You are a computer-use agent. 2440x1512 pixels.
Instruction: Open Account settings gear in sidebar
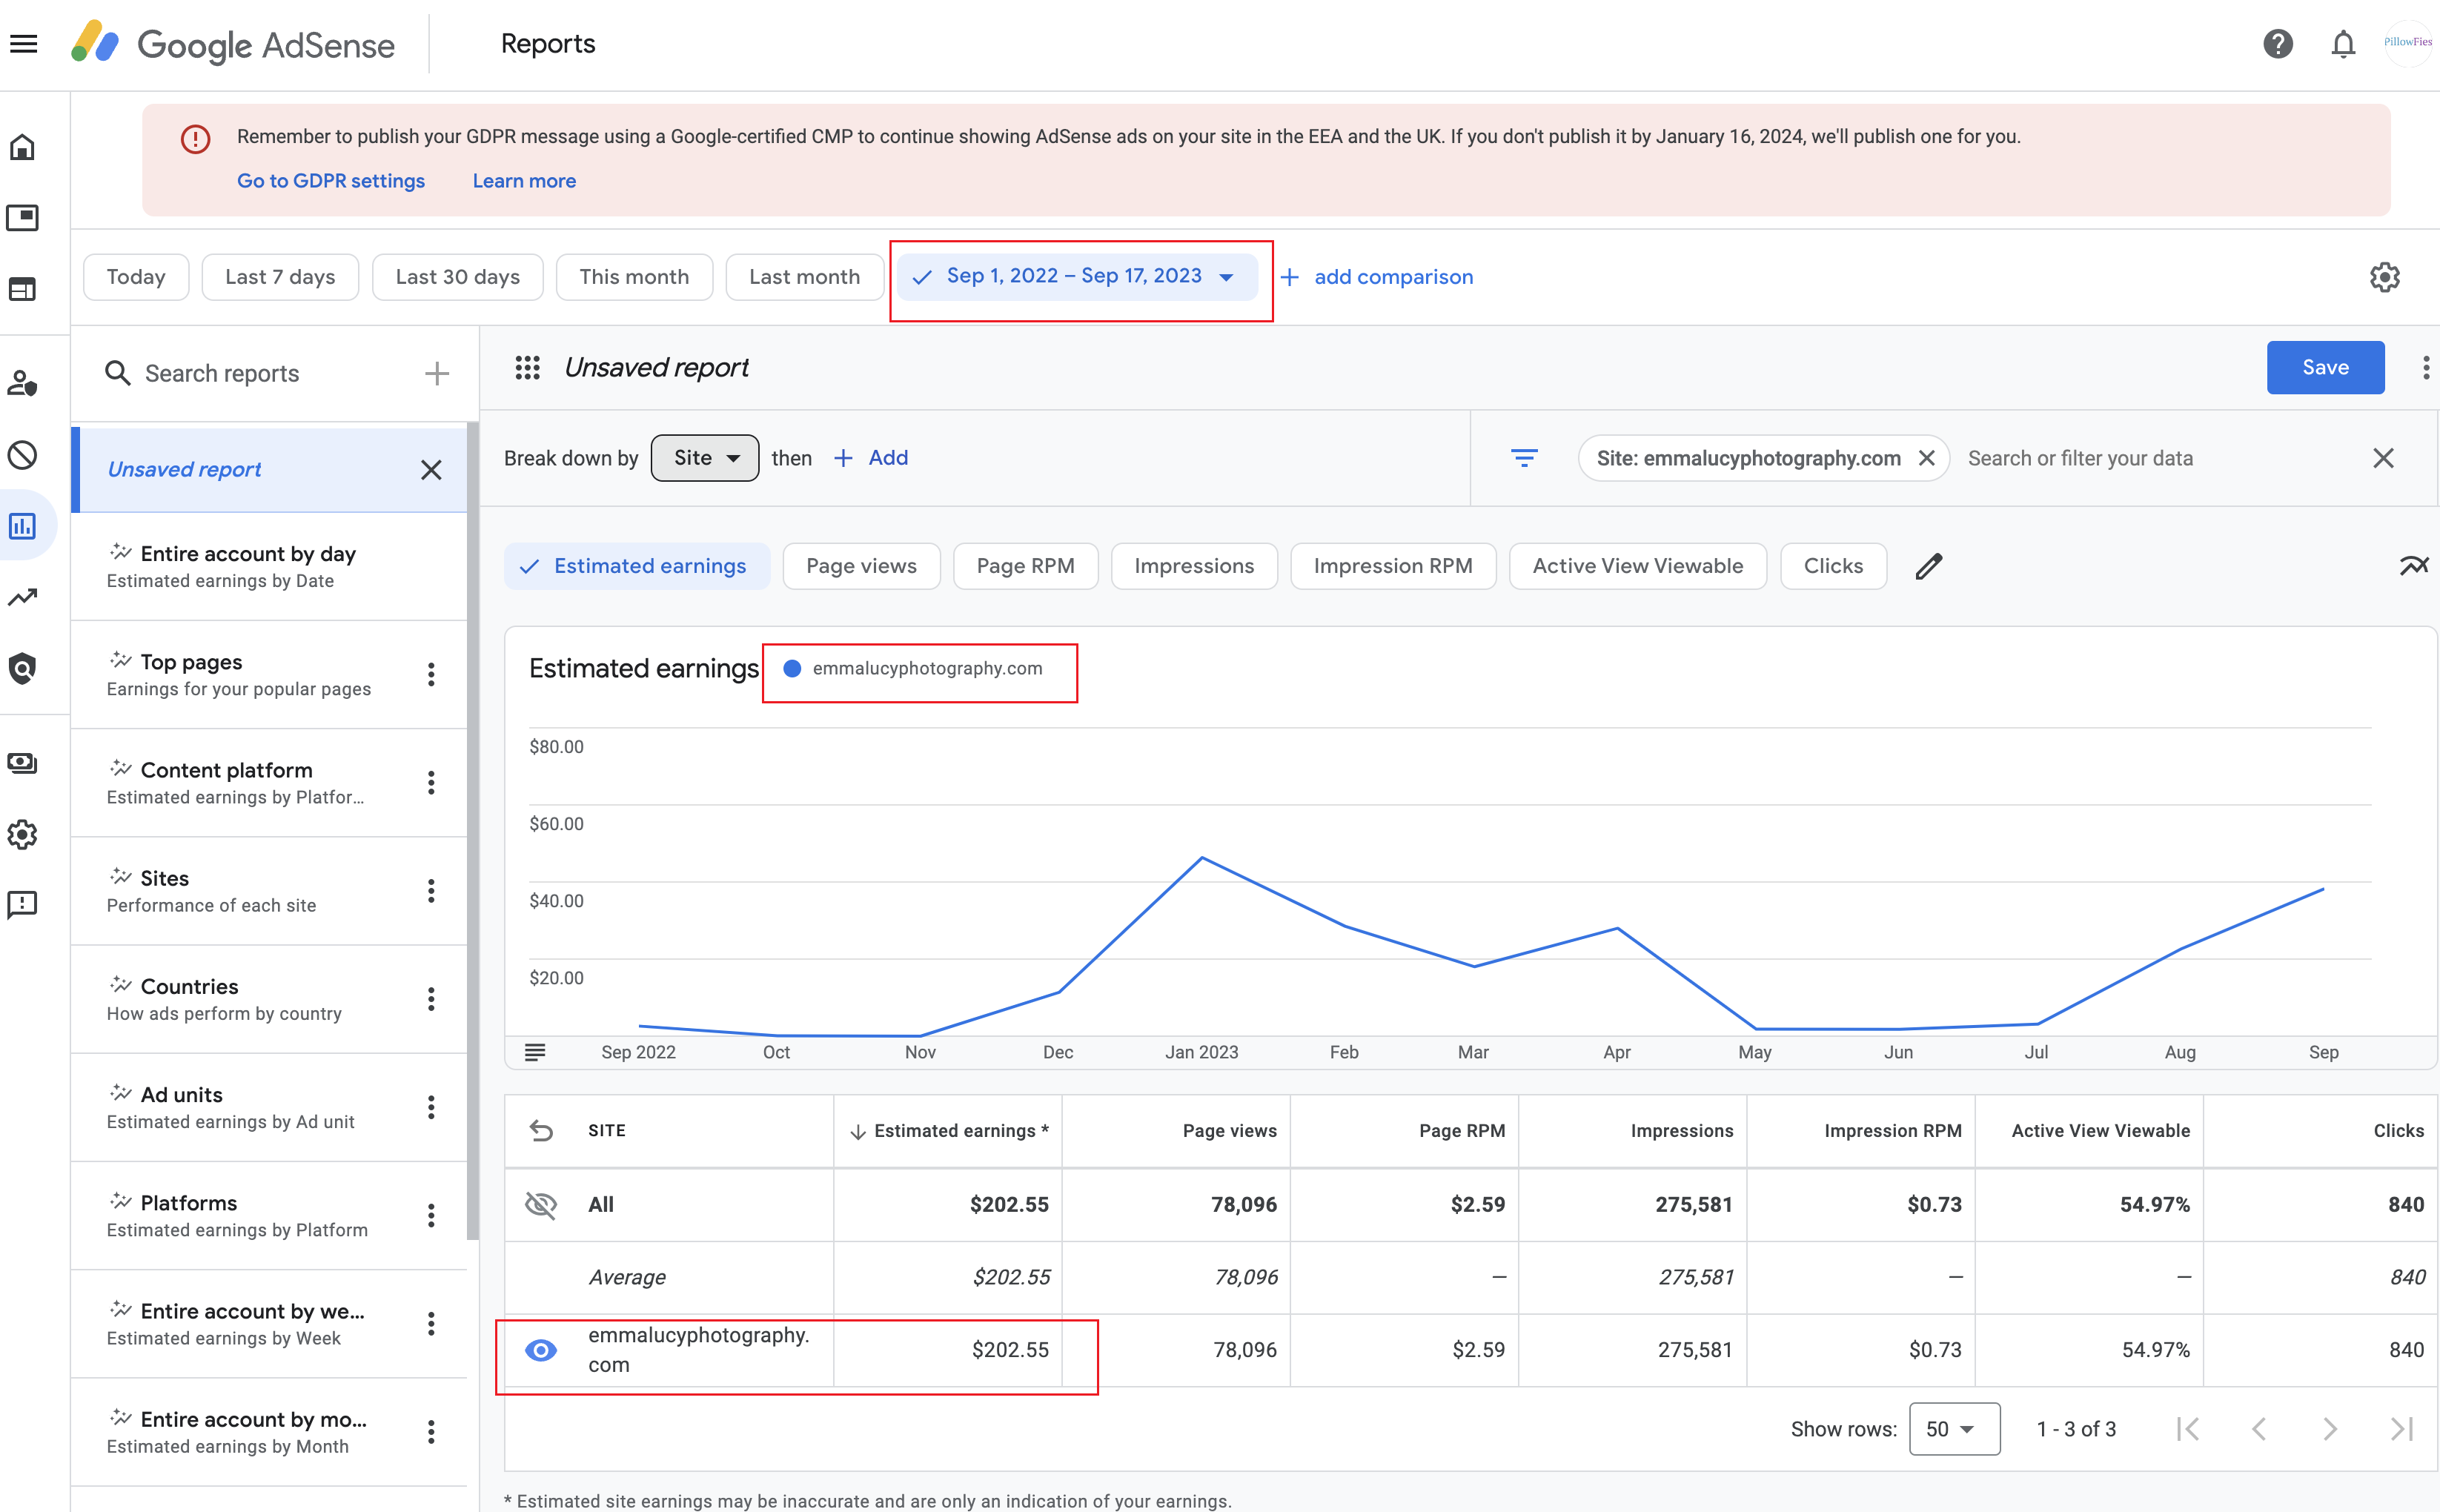(23, 834)
